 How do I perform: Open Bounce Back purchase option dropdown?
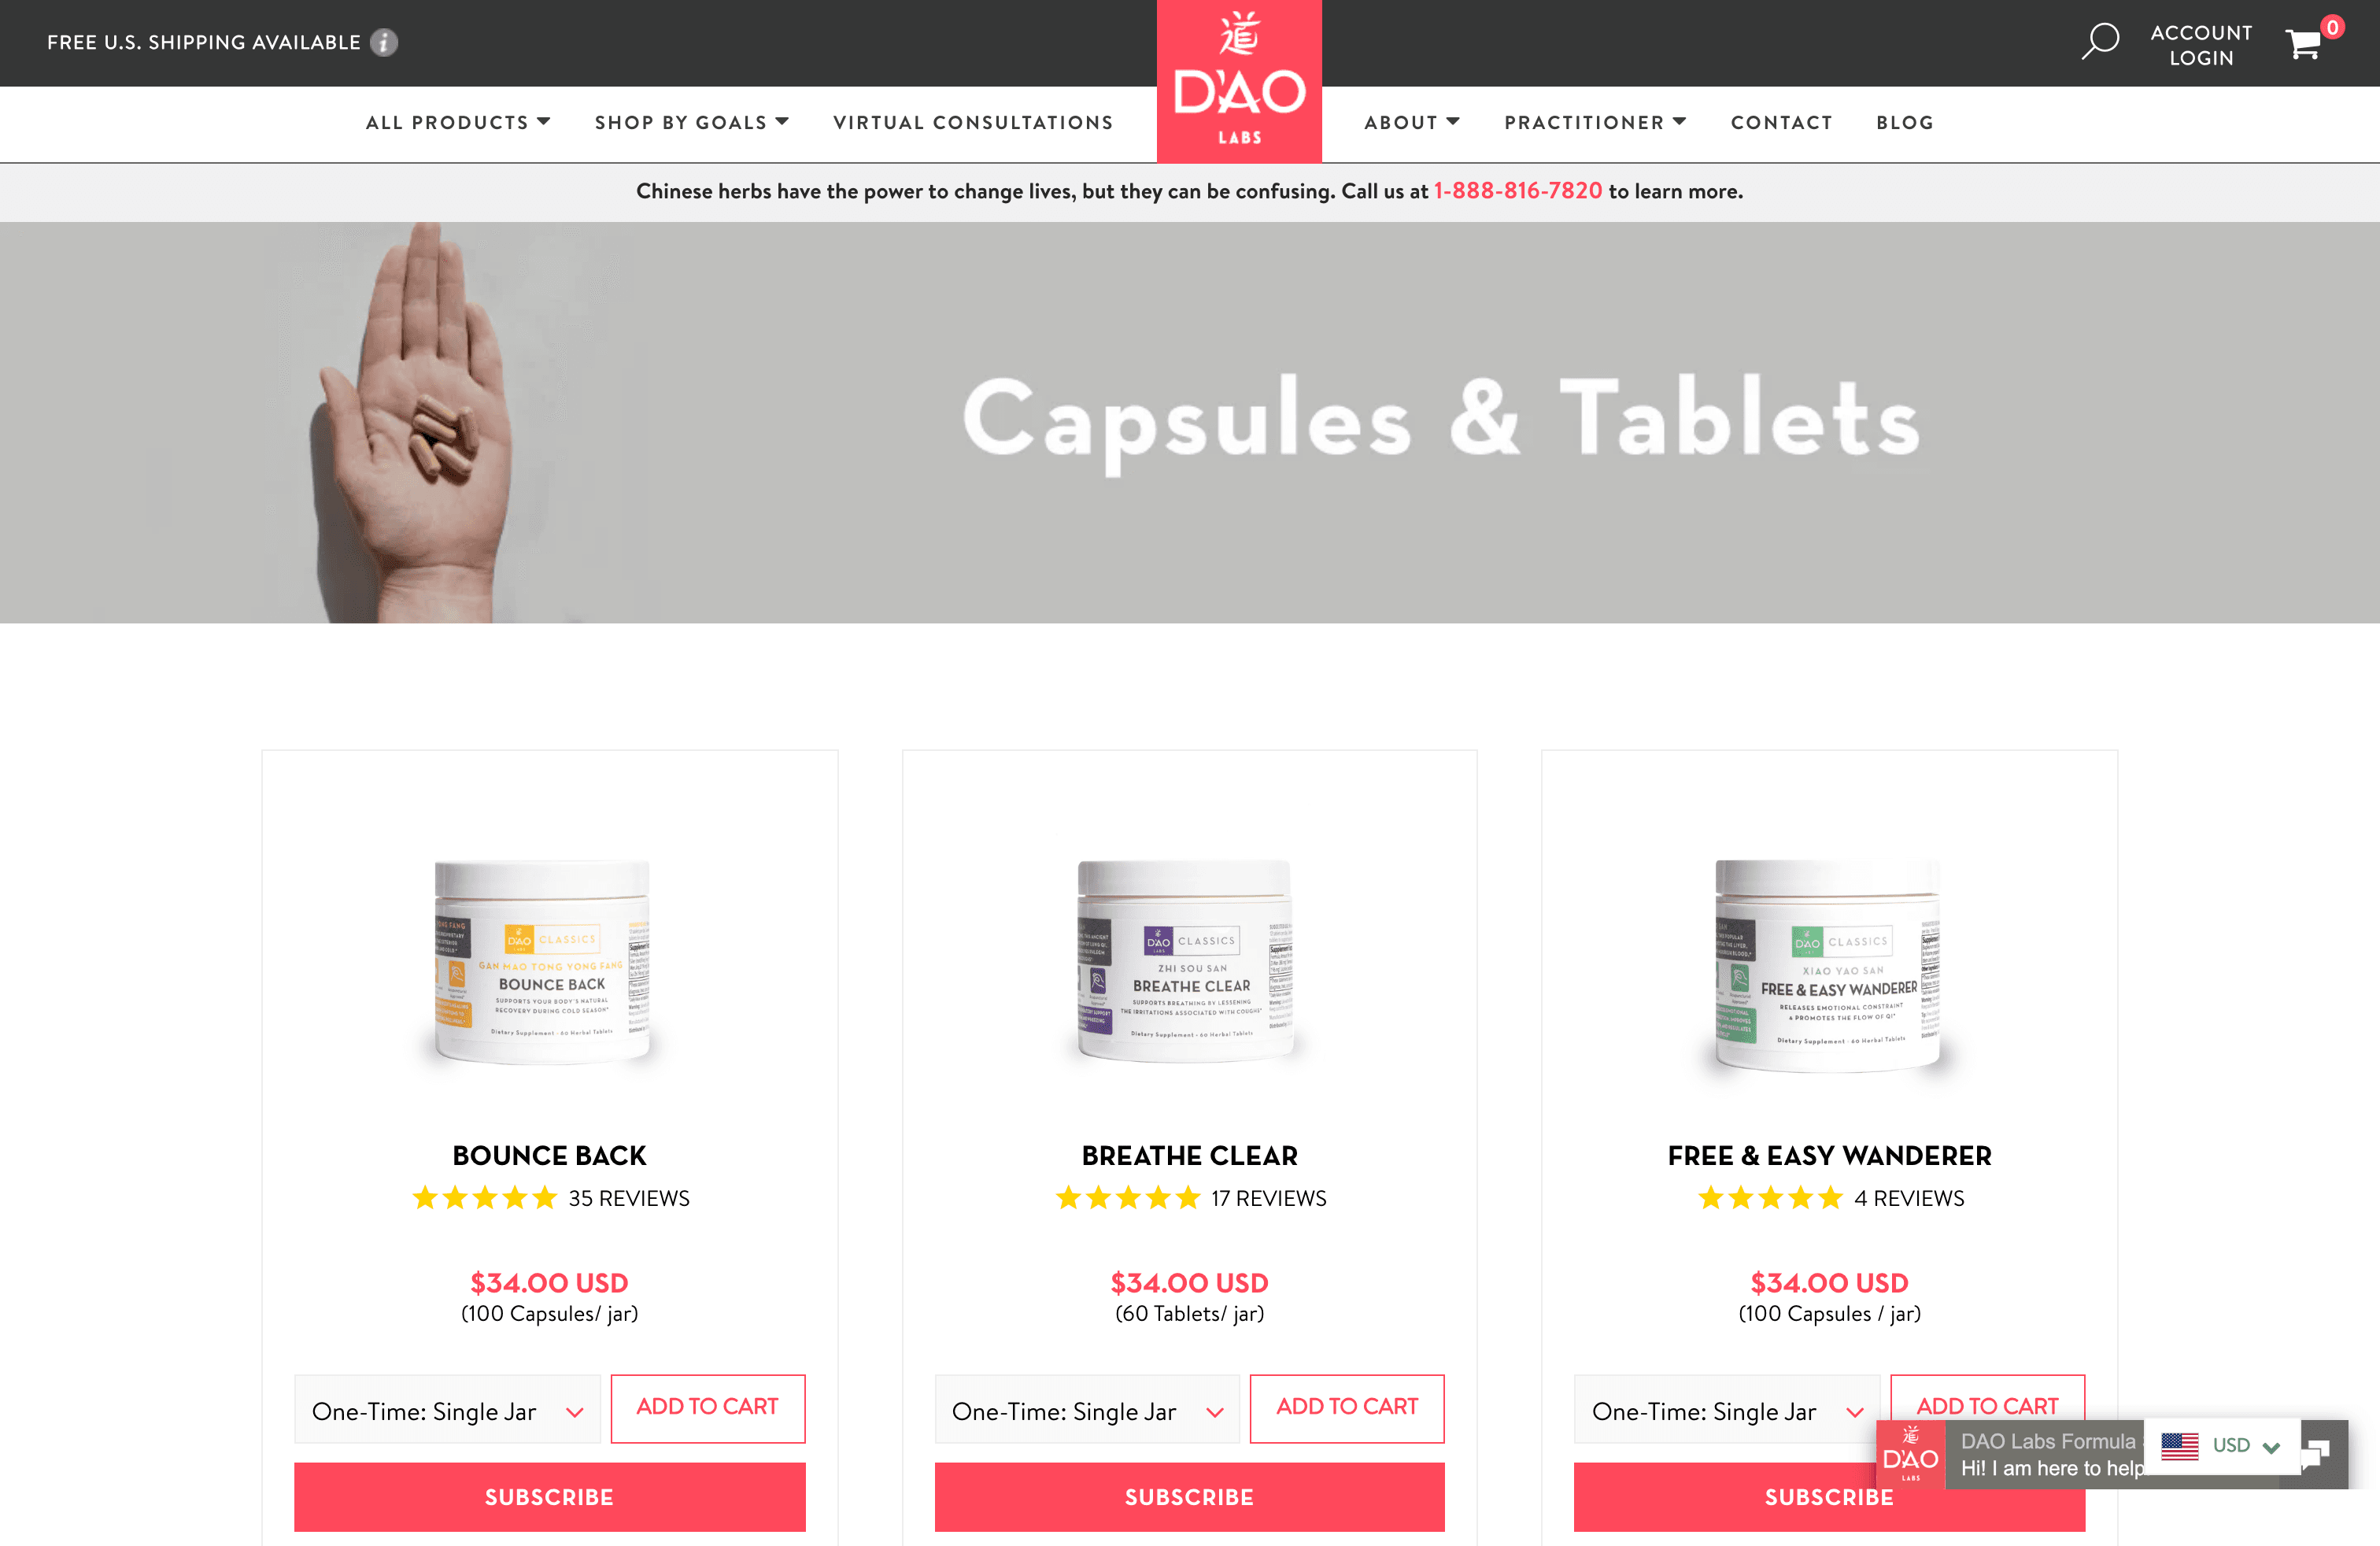448,1410
